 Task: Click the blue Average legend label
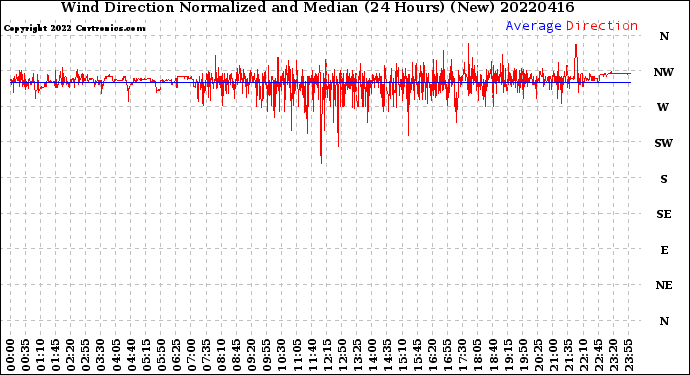(533, 26)
